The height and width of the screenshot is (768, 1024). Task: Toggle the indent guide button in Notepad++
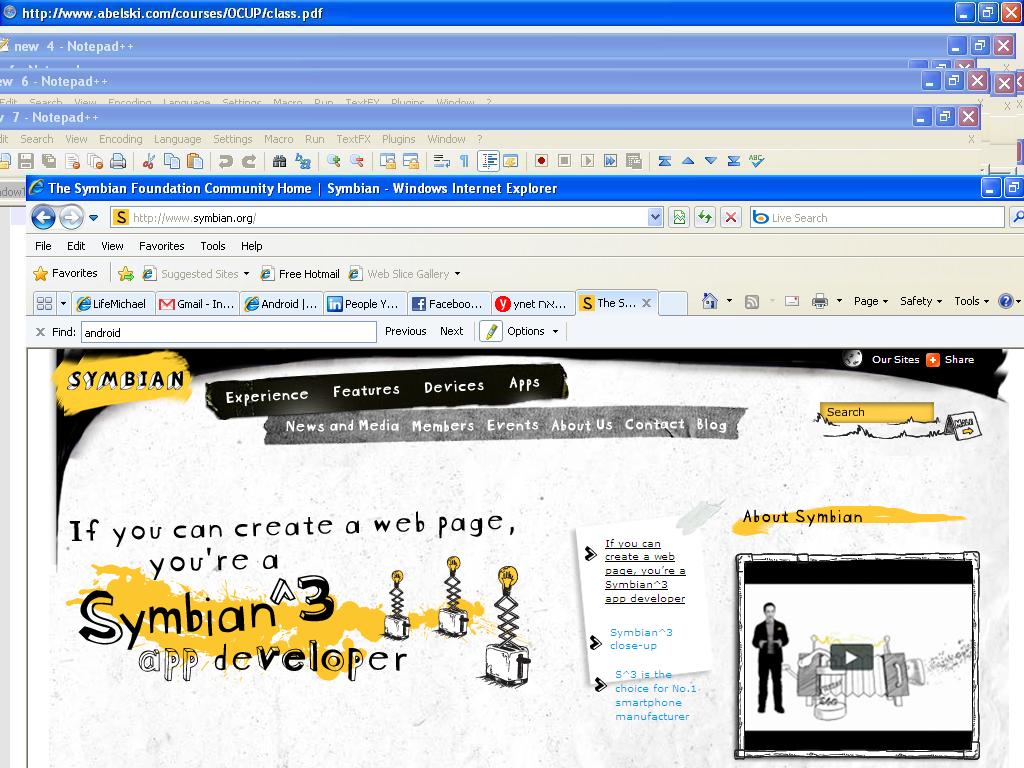(488, 161)
